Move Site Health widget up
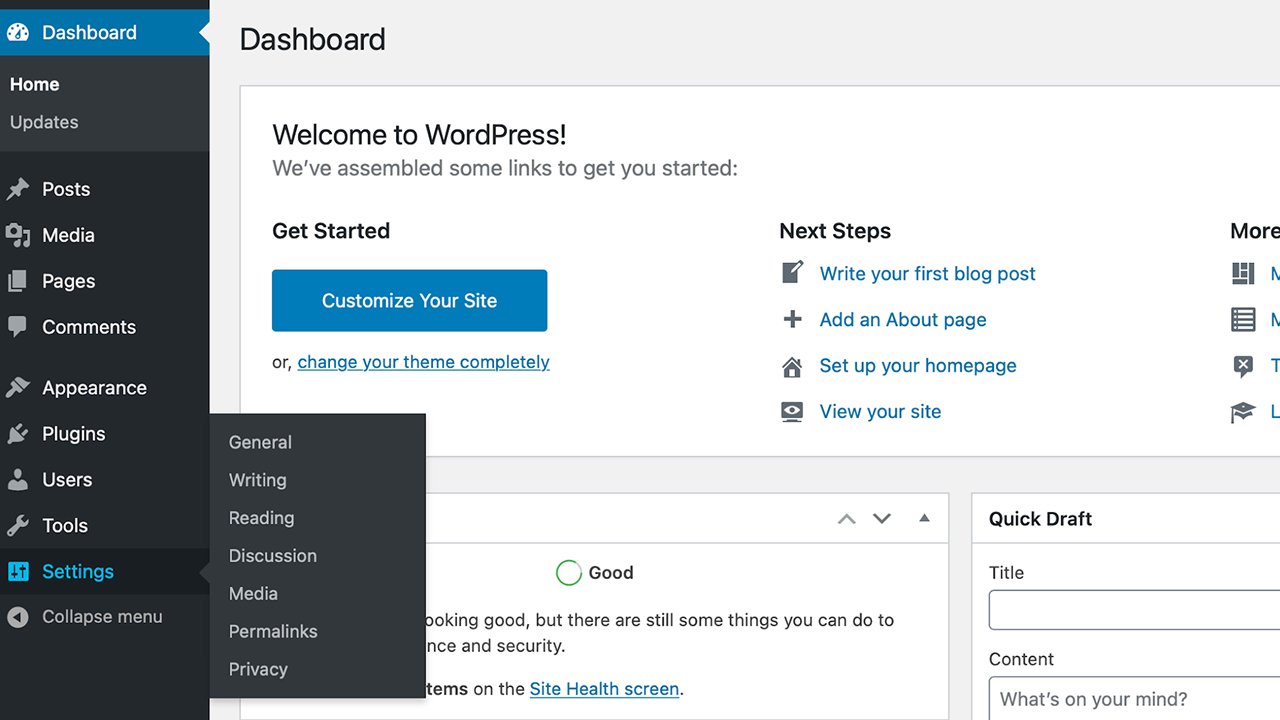 (847, 519)
